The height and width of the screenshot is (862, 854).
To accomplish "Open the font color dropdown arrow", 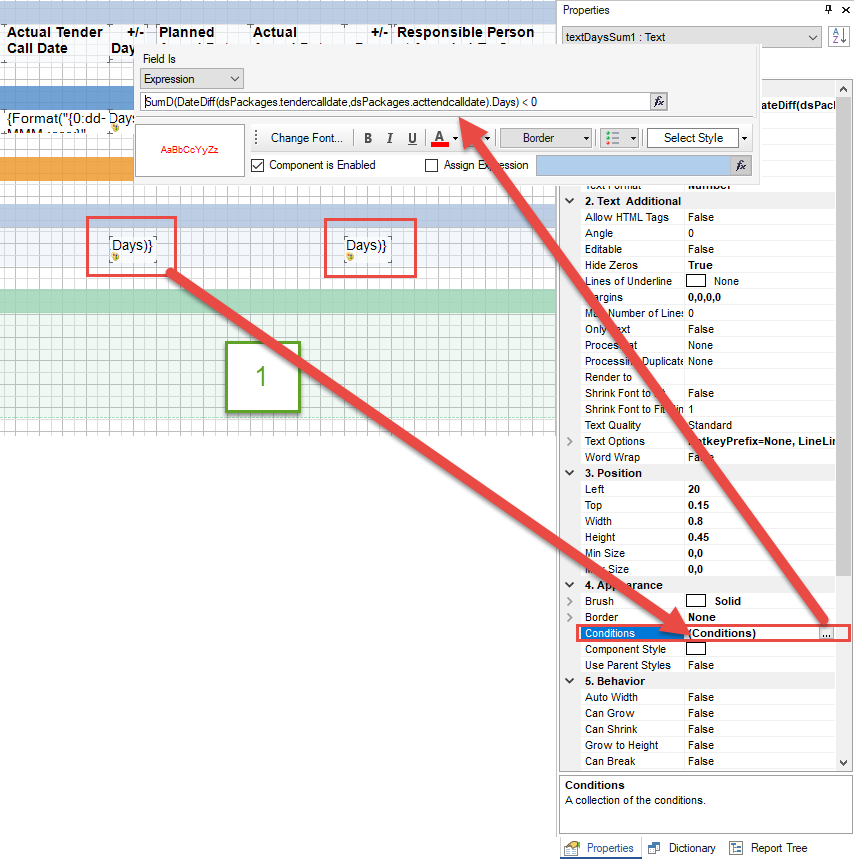I will click(x=455, y=139).
